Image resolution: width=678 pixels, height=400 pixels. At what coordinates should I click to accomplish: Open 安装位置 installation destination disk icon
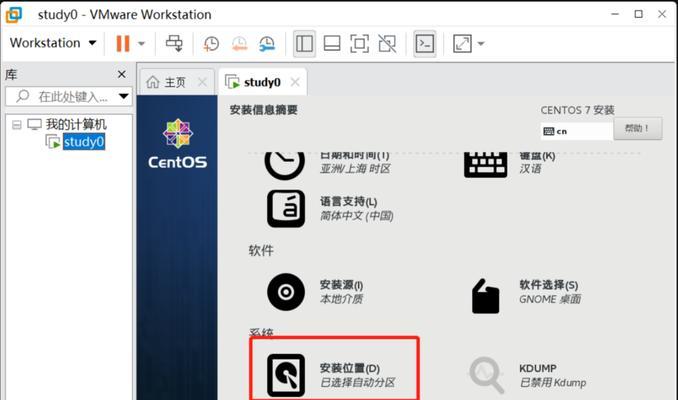[x=286, y=375]
